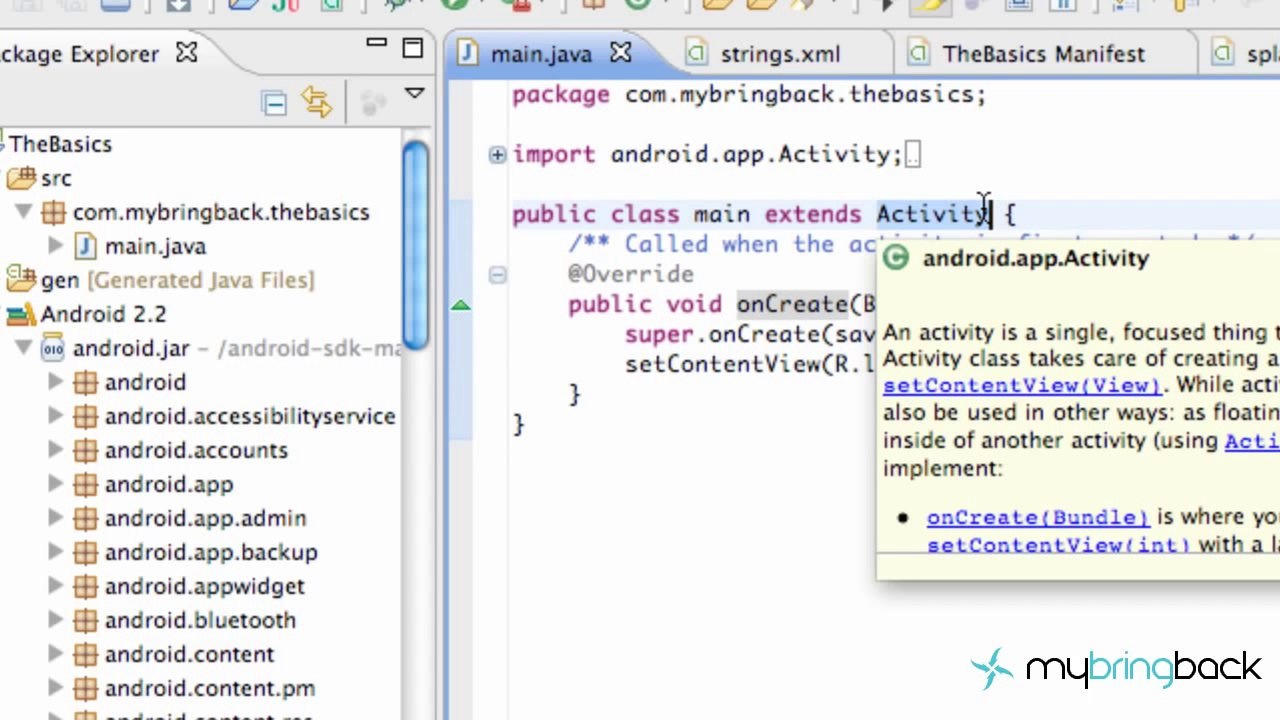Select android.content.pm package label
Screen dimensions: 1280x720
coord(210,688)
